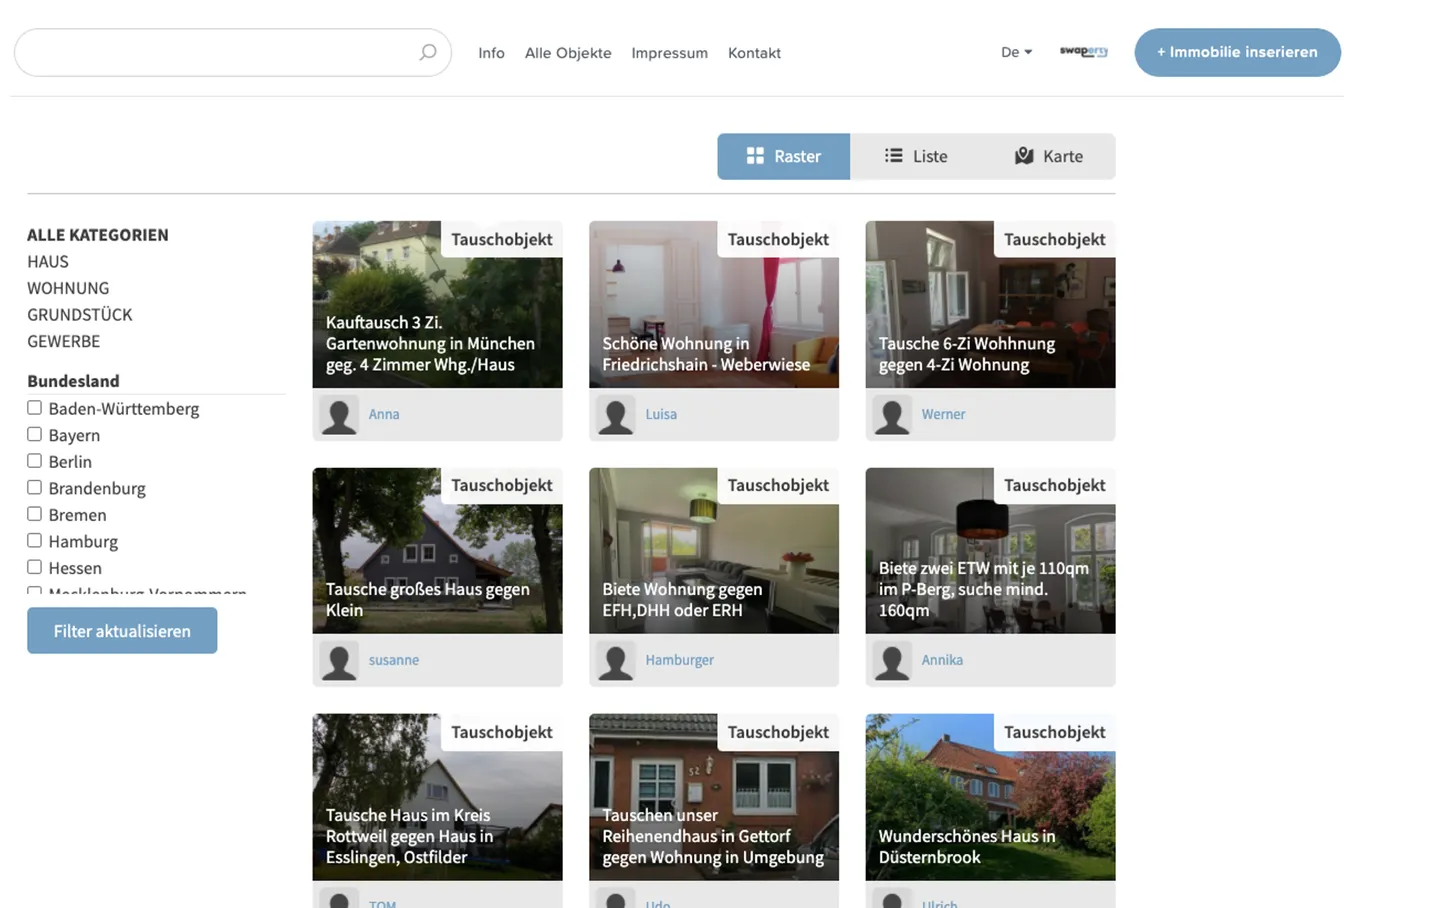The image size is (1430, 908).
Task: Click Anna's profile avatar icon
Action: coord(339,415)
